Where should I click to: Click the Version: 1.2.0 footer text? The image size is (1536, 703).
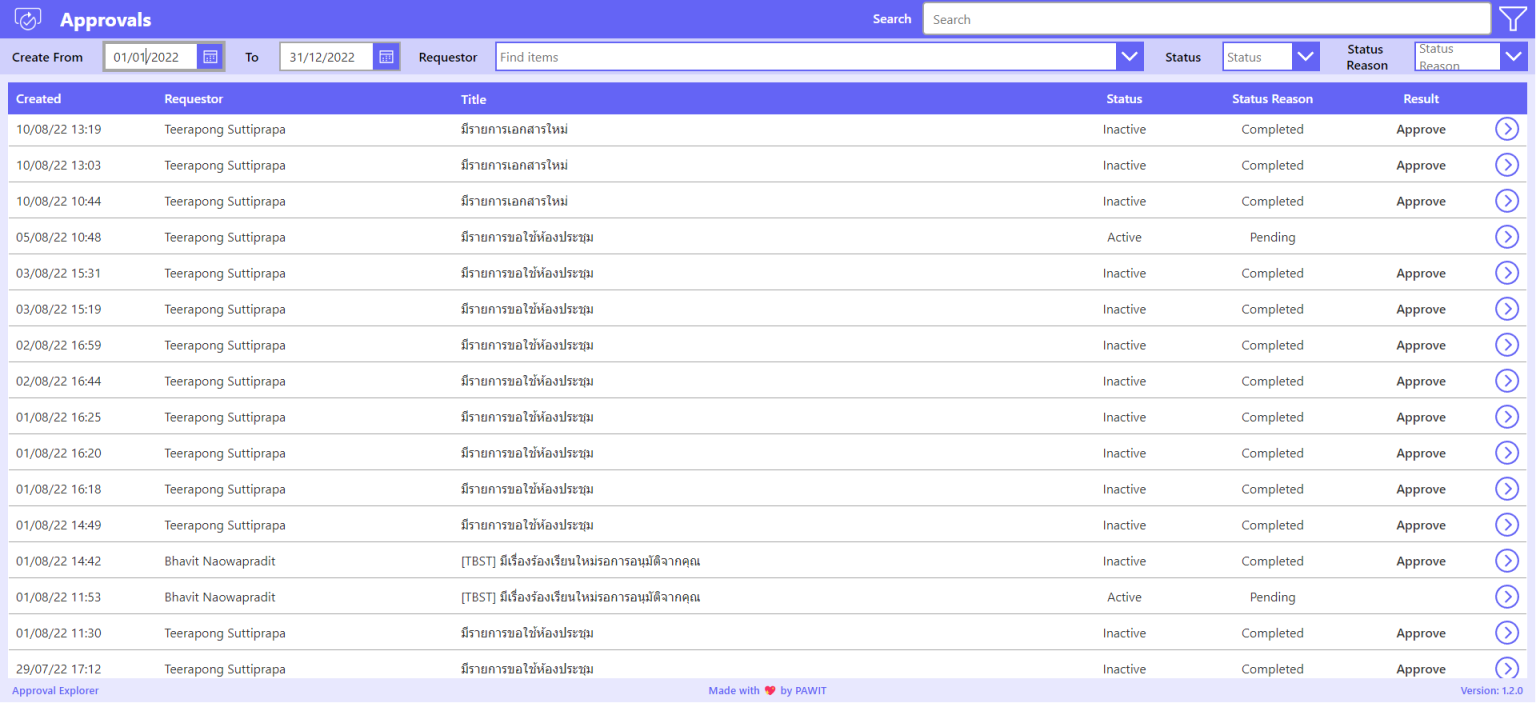1493,691
